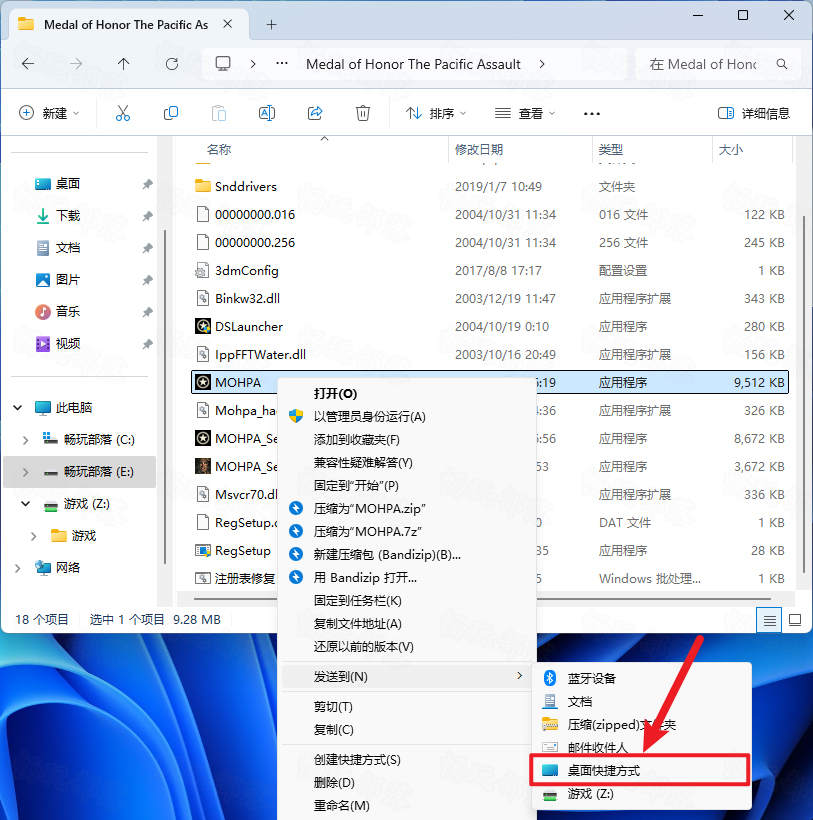Click the Bluetooth device icon in Send-to submenu
This screenshot has width=813, height=820.
pyautogui.click(x=549, y=678)
